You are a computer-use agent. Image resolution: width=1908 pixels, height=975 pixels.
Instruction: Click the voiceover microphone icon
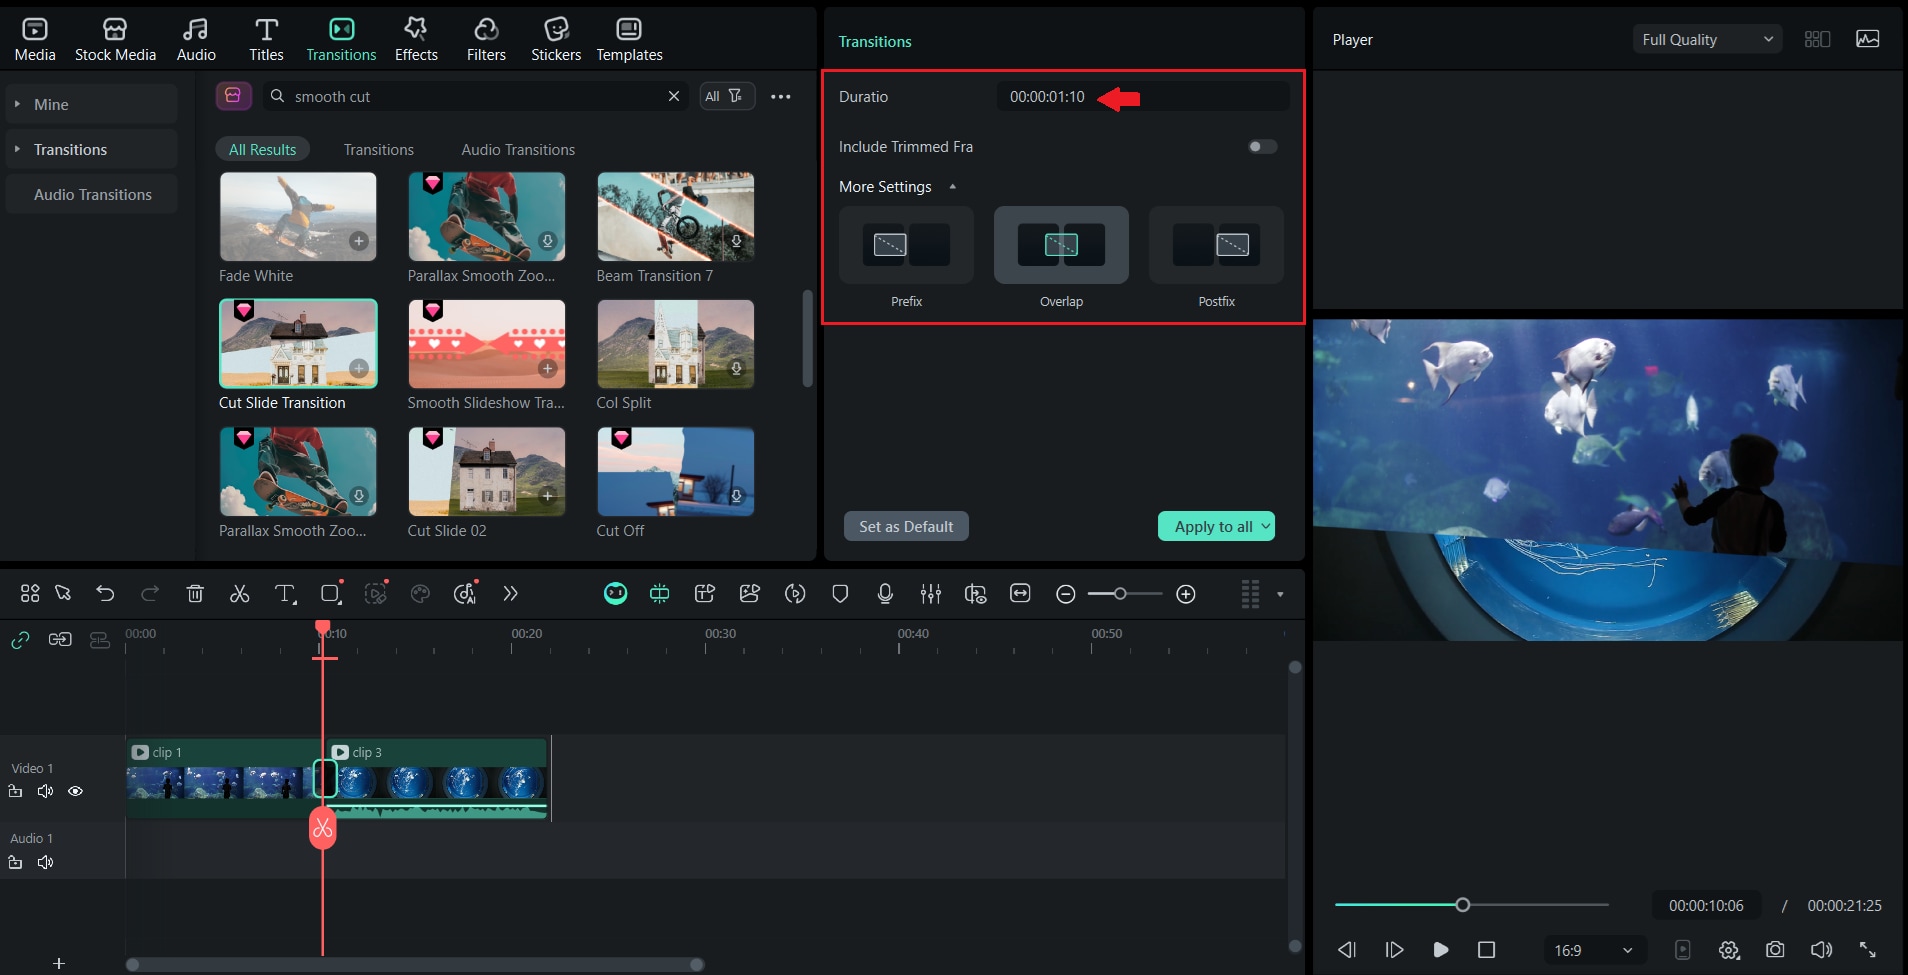[885, 594]
